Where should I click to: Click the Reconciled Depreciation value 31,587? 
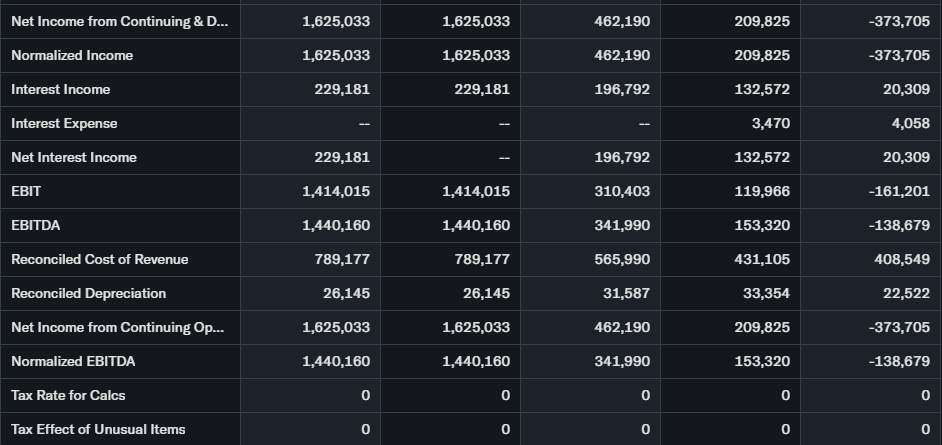click(x=626, y=293)
